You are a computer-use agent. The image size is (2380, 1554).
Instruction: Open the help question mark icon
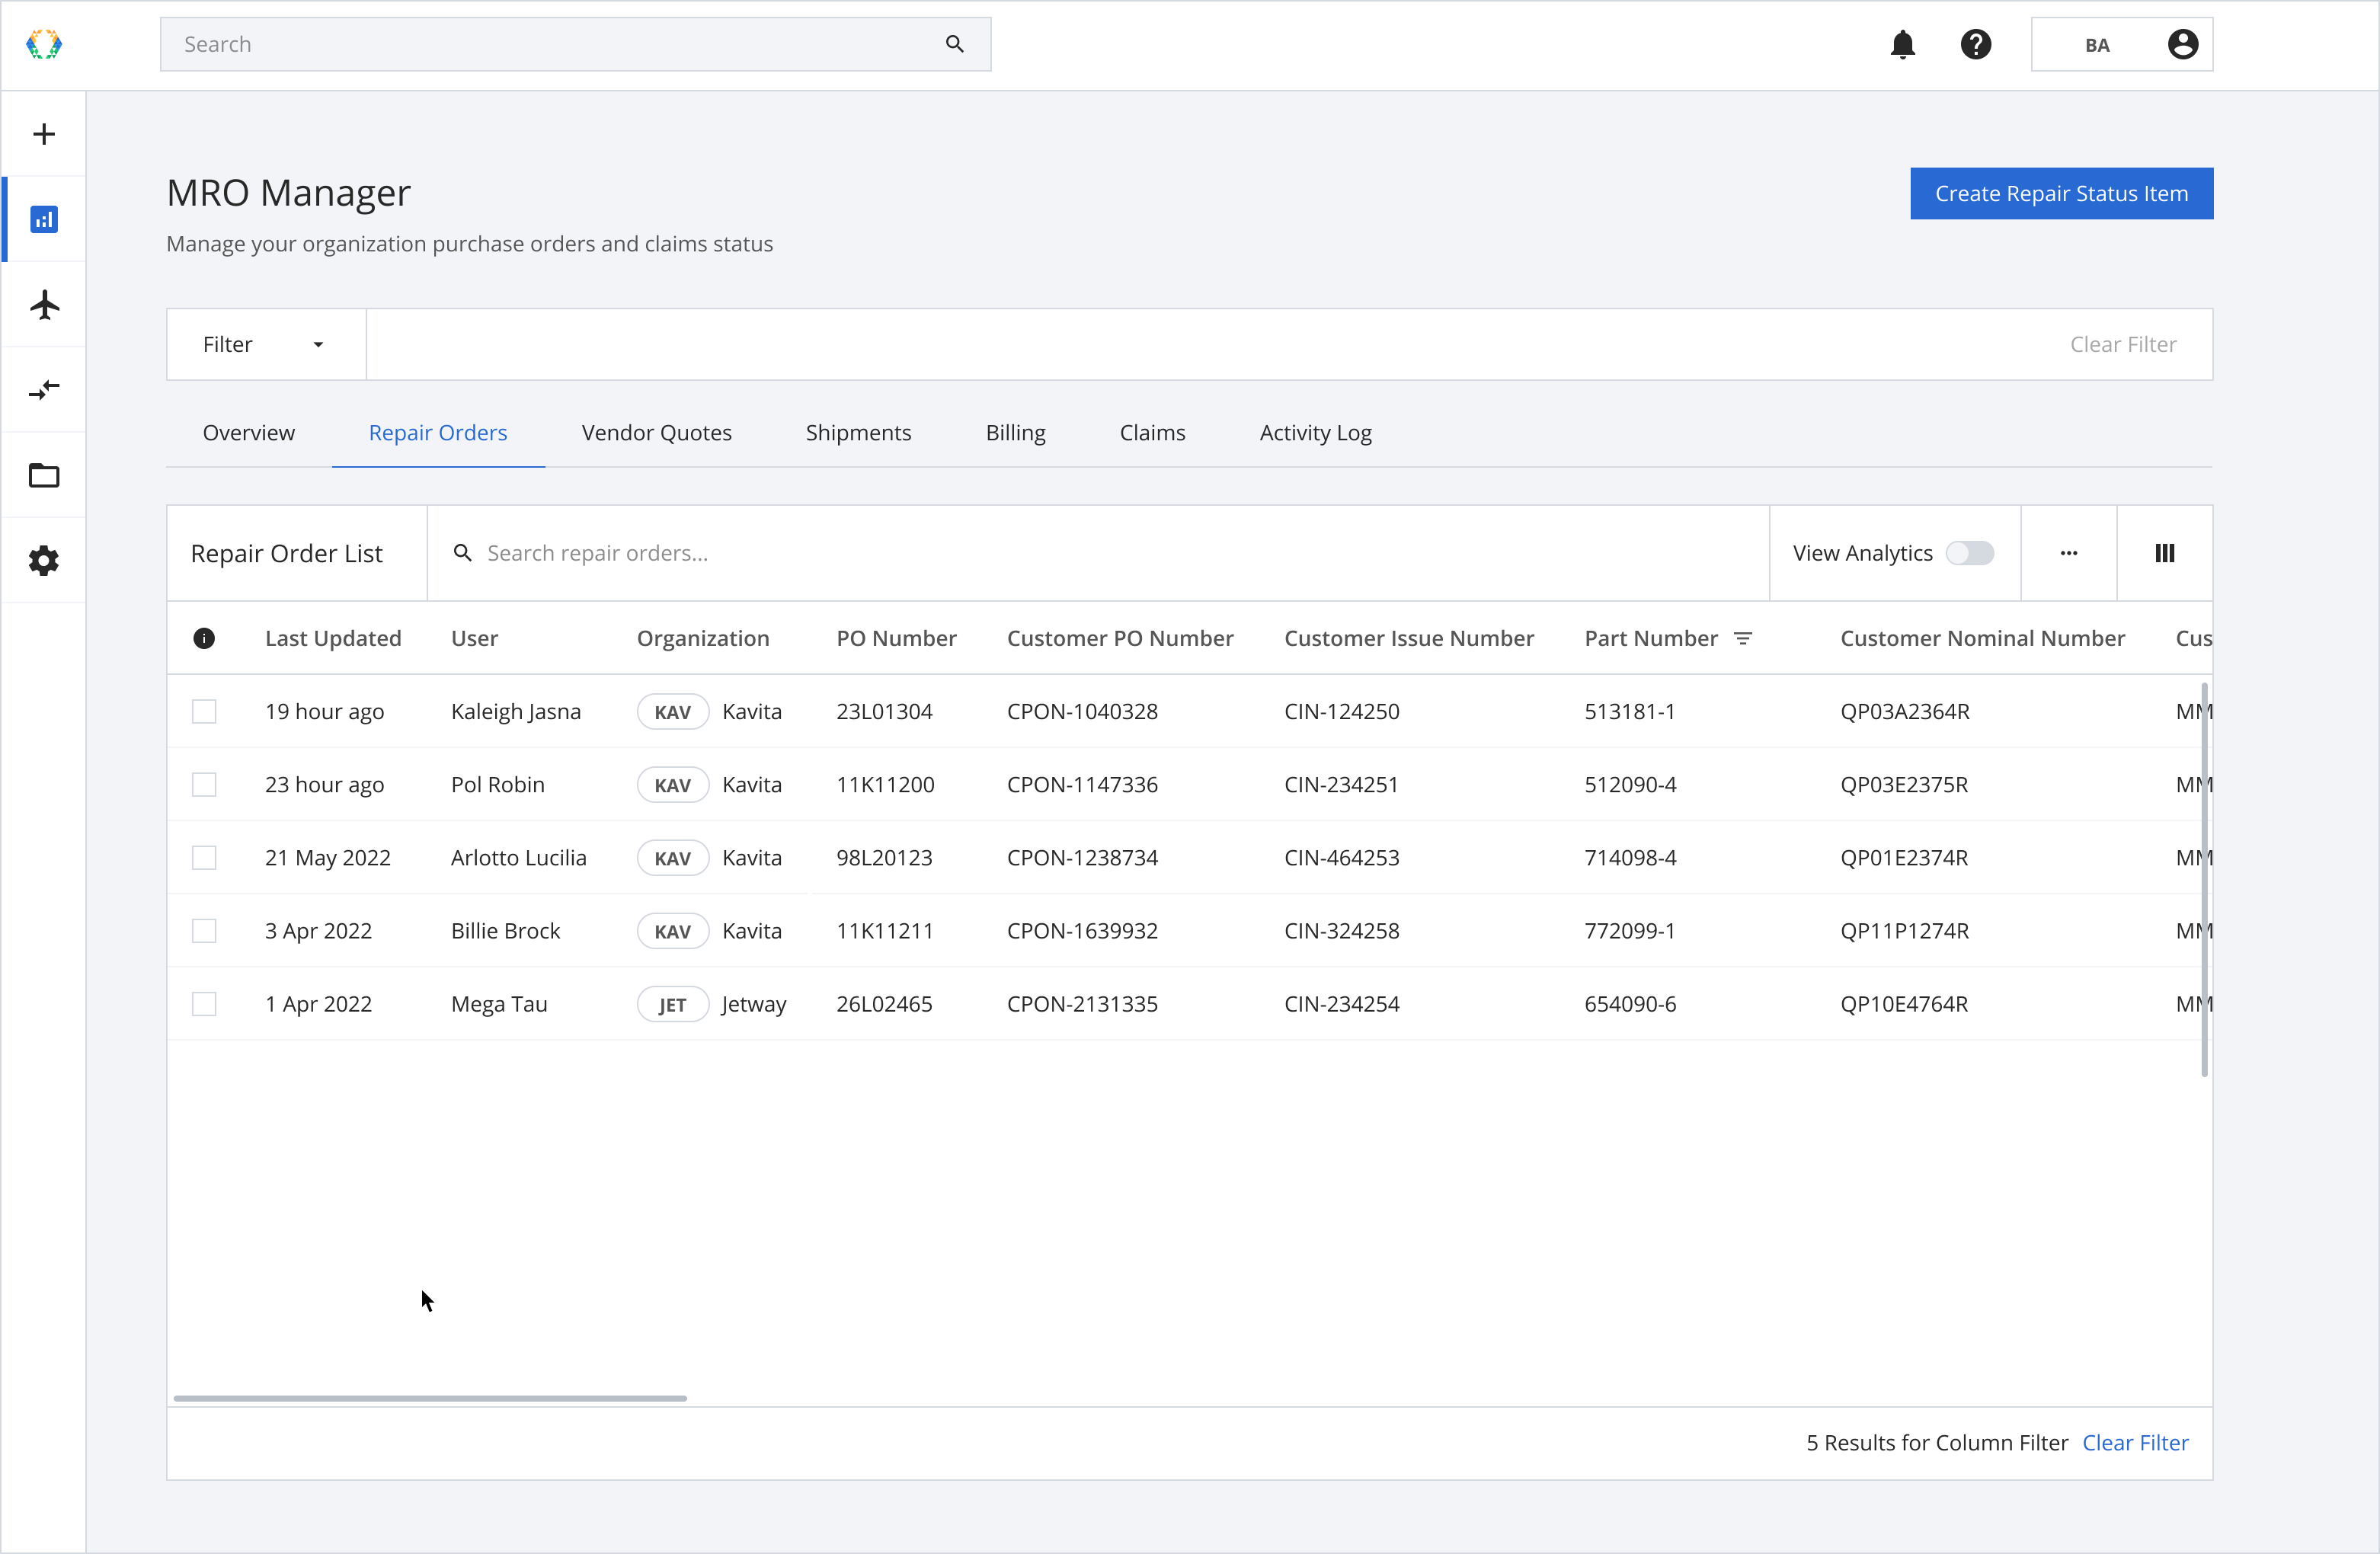pos(1975,44)
